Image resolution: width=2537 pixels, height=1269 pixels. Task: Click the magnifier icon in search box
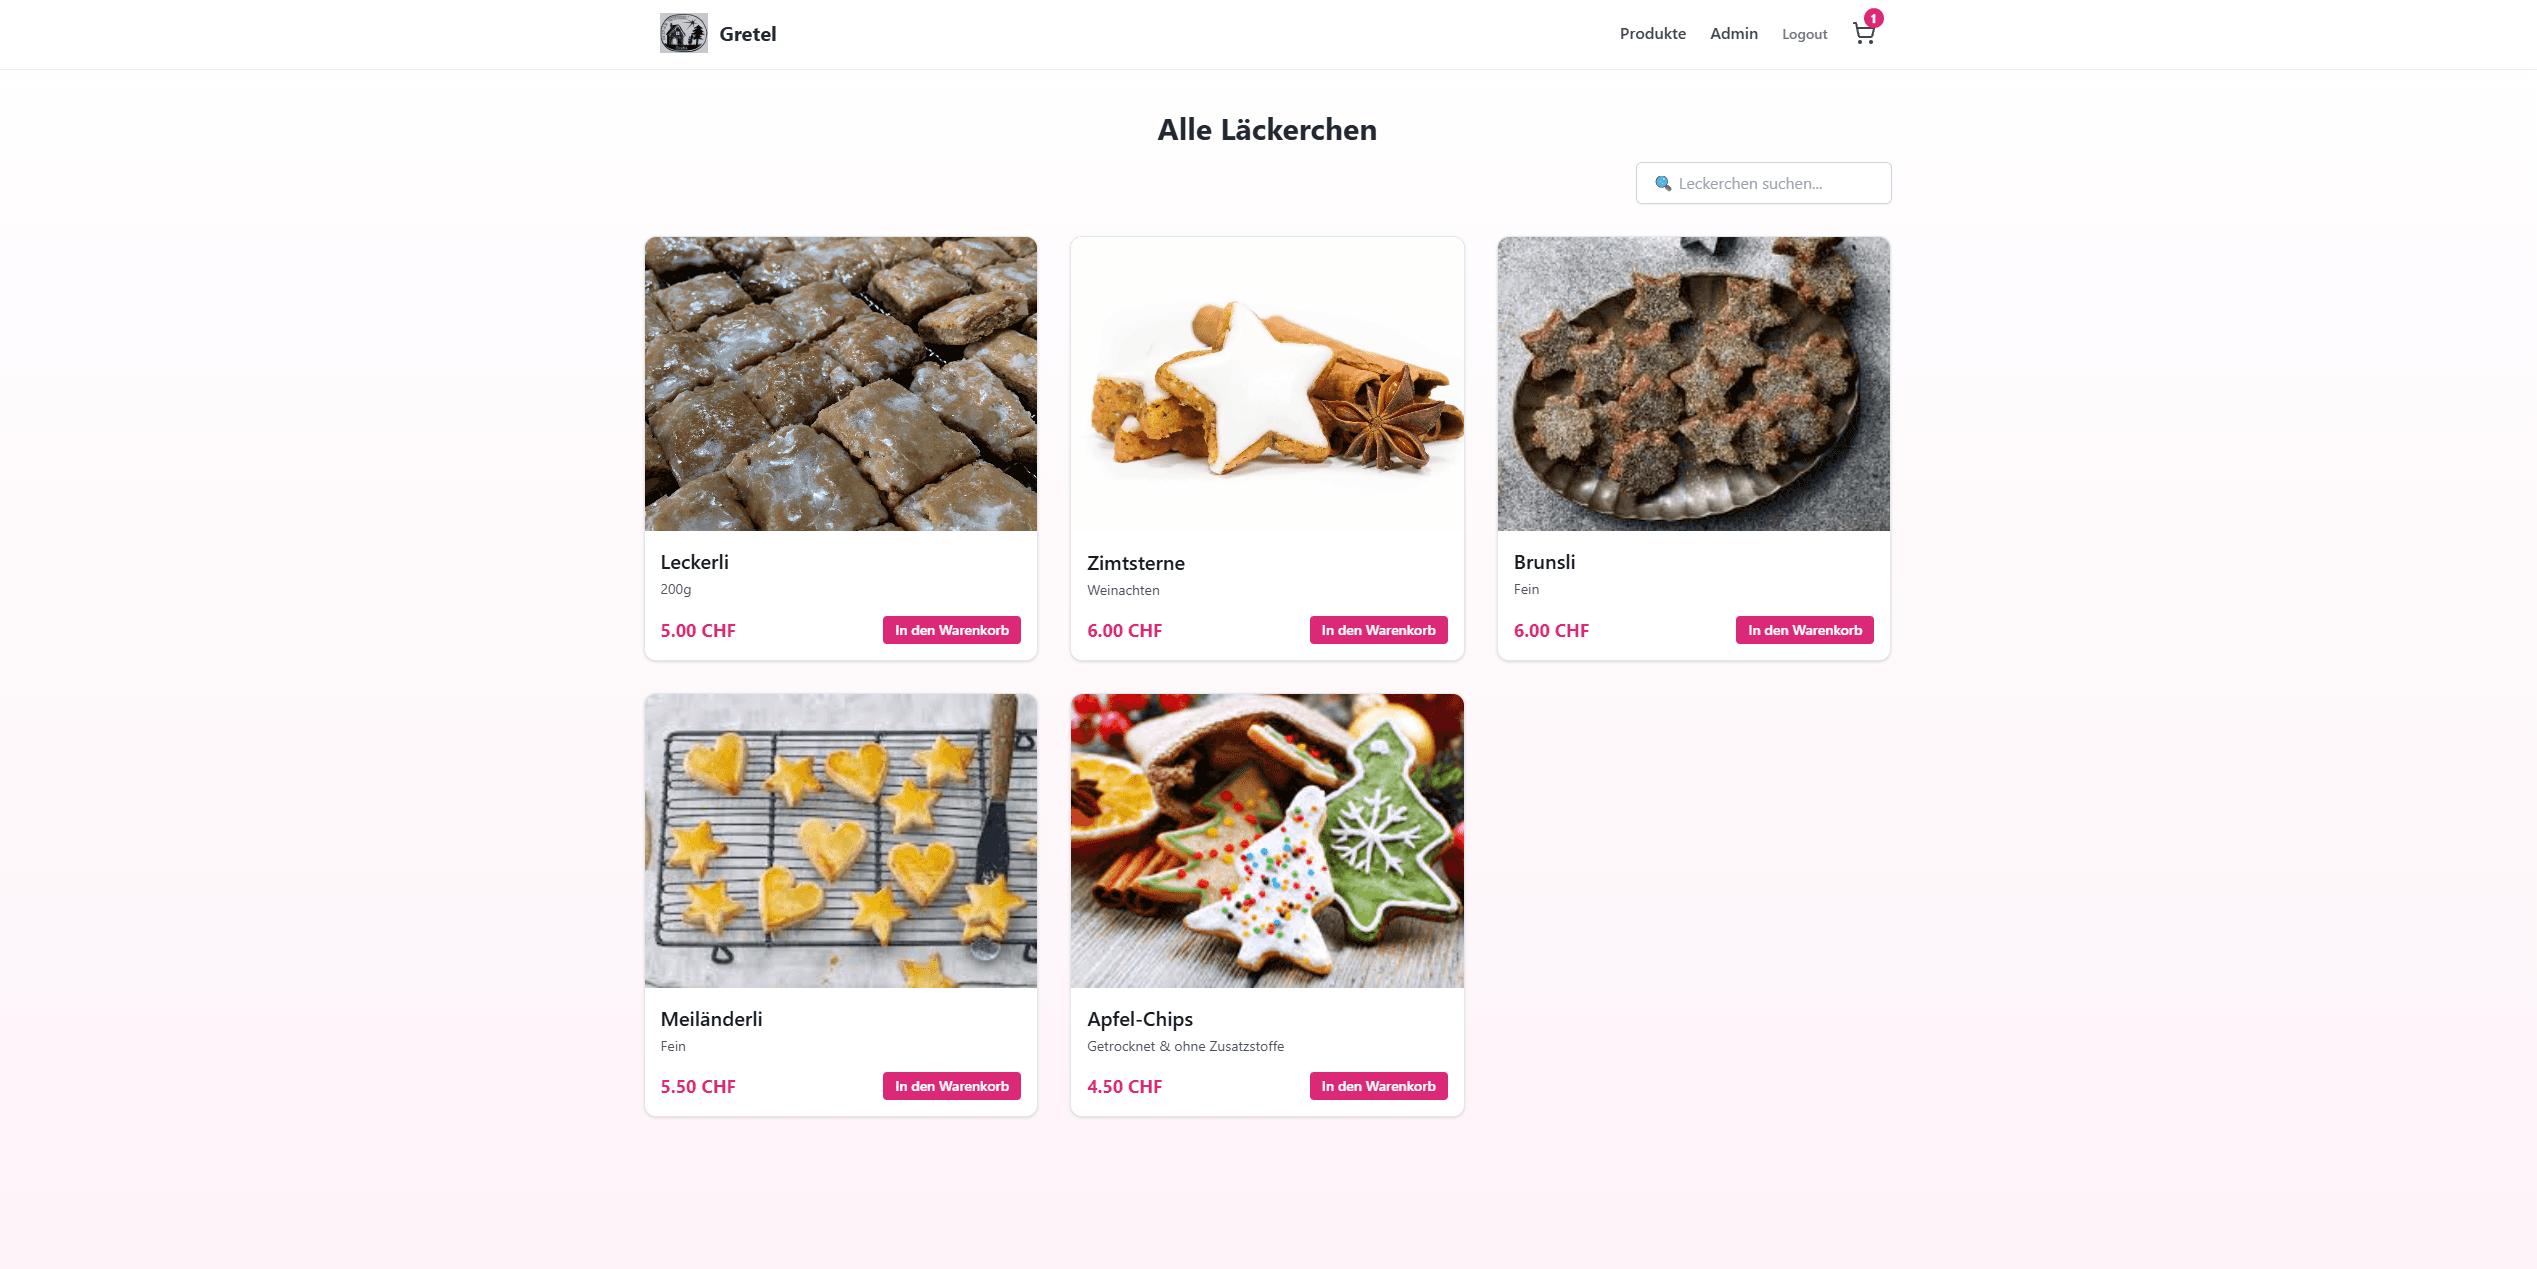click(x=1663, y=183)
